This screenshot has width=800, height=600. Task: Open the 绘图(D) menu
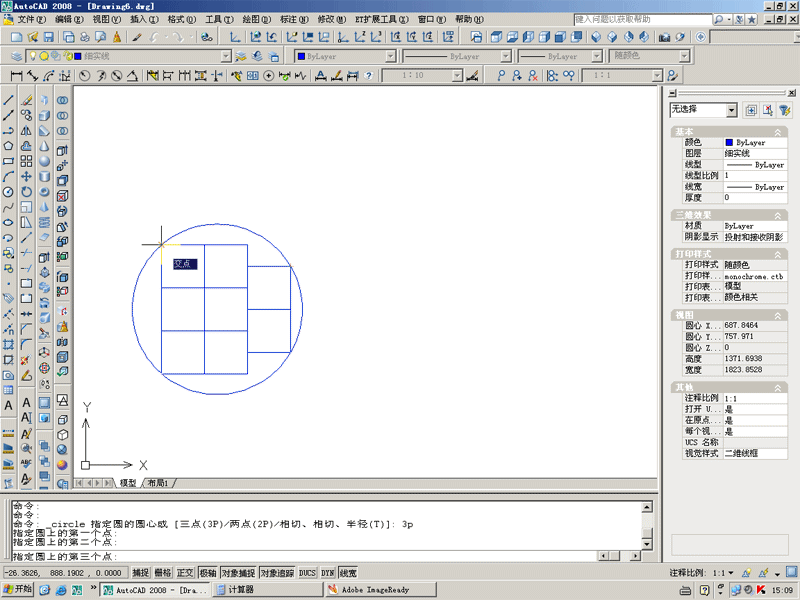coord(258,19)
